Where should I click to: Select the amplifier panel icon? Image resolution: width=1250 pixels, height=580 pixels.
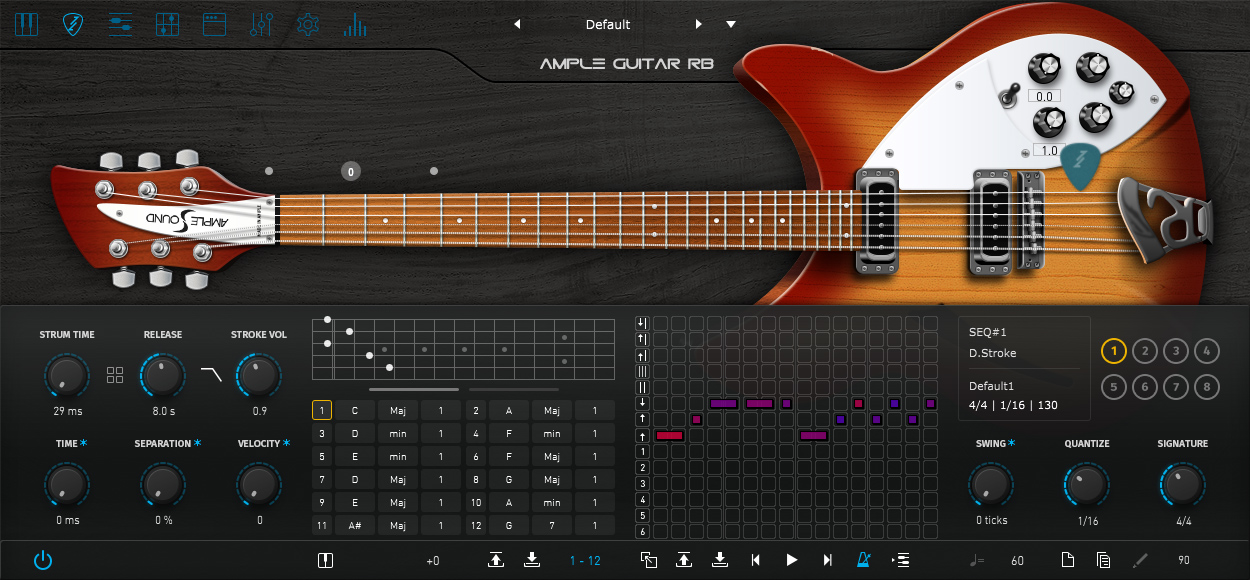tap(213, 23)
